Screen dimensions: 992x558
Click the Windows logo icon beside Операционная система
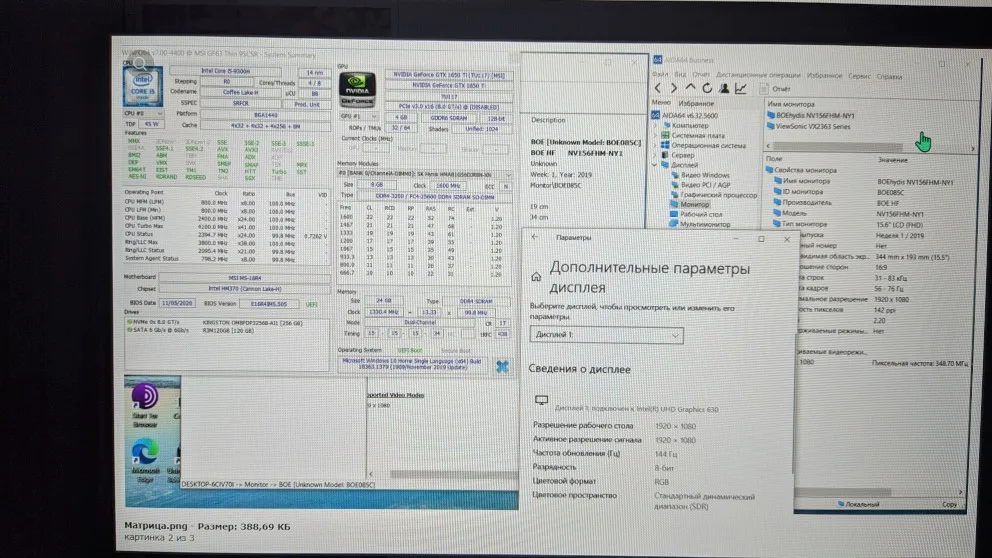[x=666, y=146]
